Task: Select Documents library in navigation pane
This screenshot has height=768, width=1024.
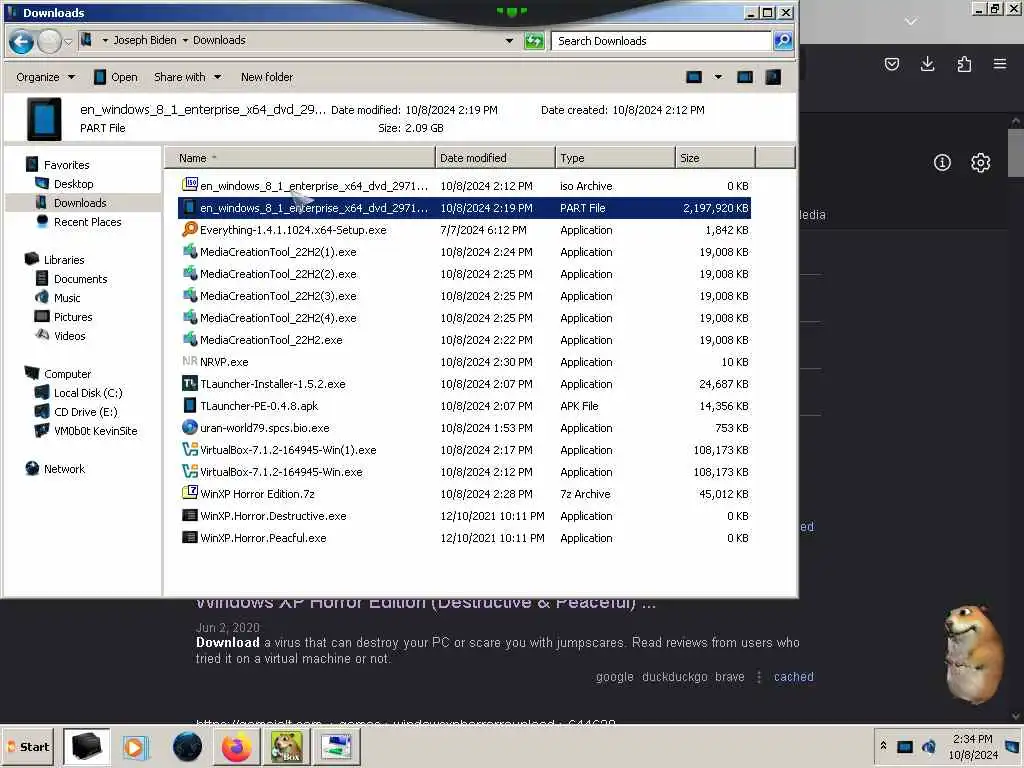Action: [80, 279]
